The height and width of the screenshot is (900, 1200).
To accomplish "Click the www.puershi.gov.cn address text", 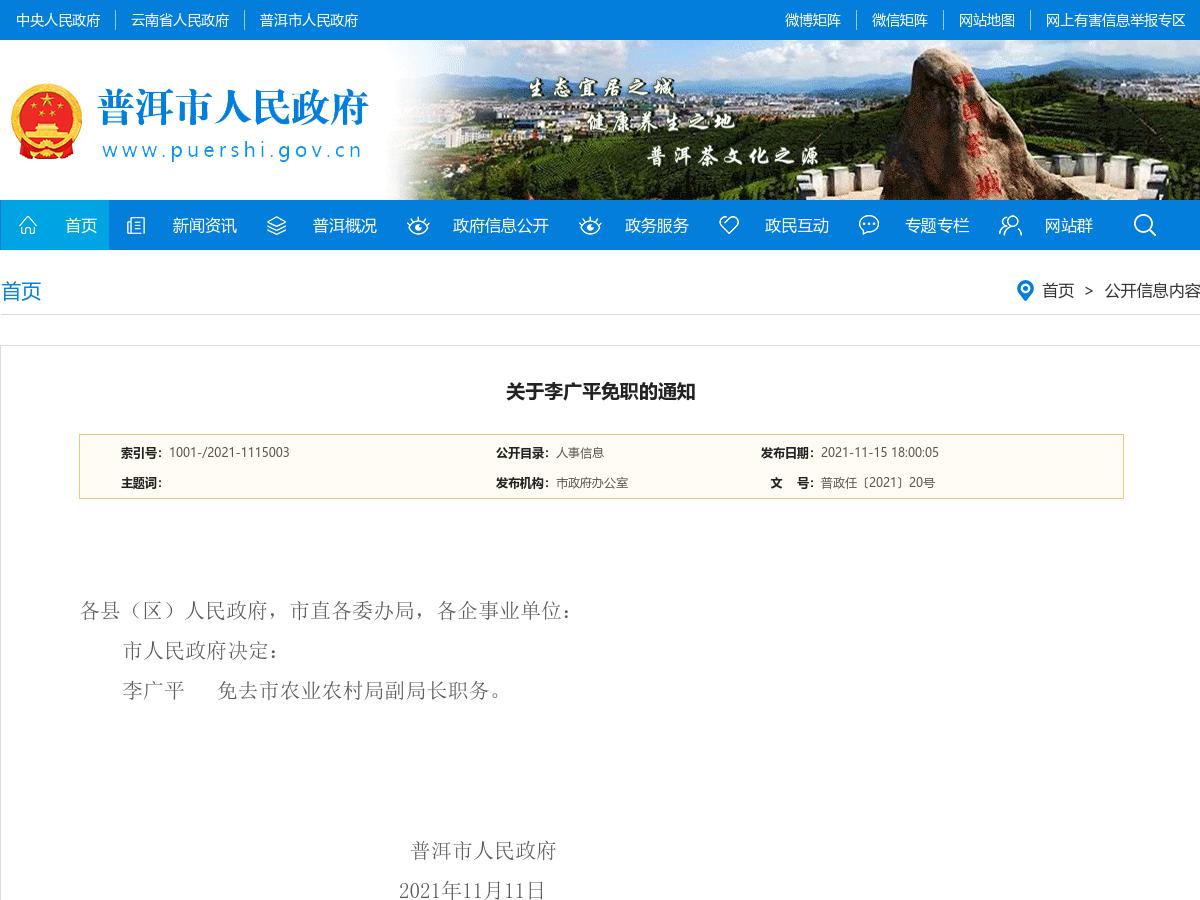I will click(x=232, y=151).
